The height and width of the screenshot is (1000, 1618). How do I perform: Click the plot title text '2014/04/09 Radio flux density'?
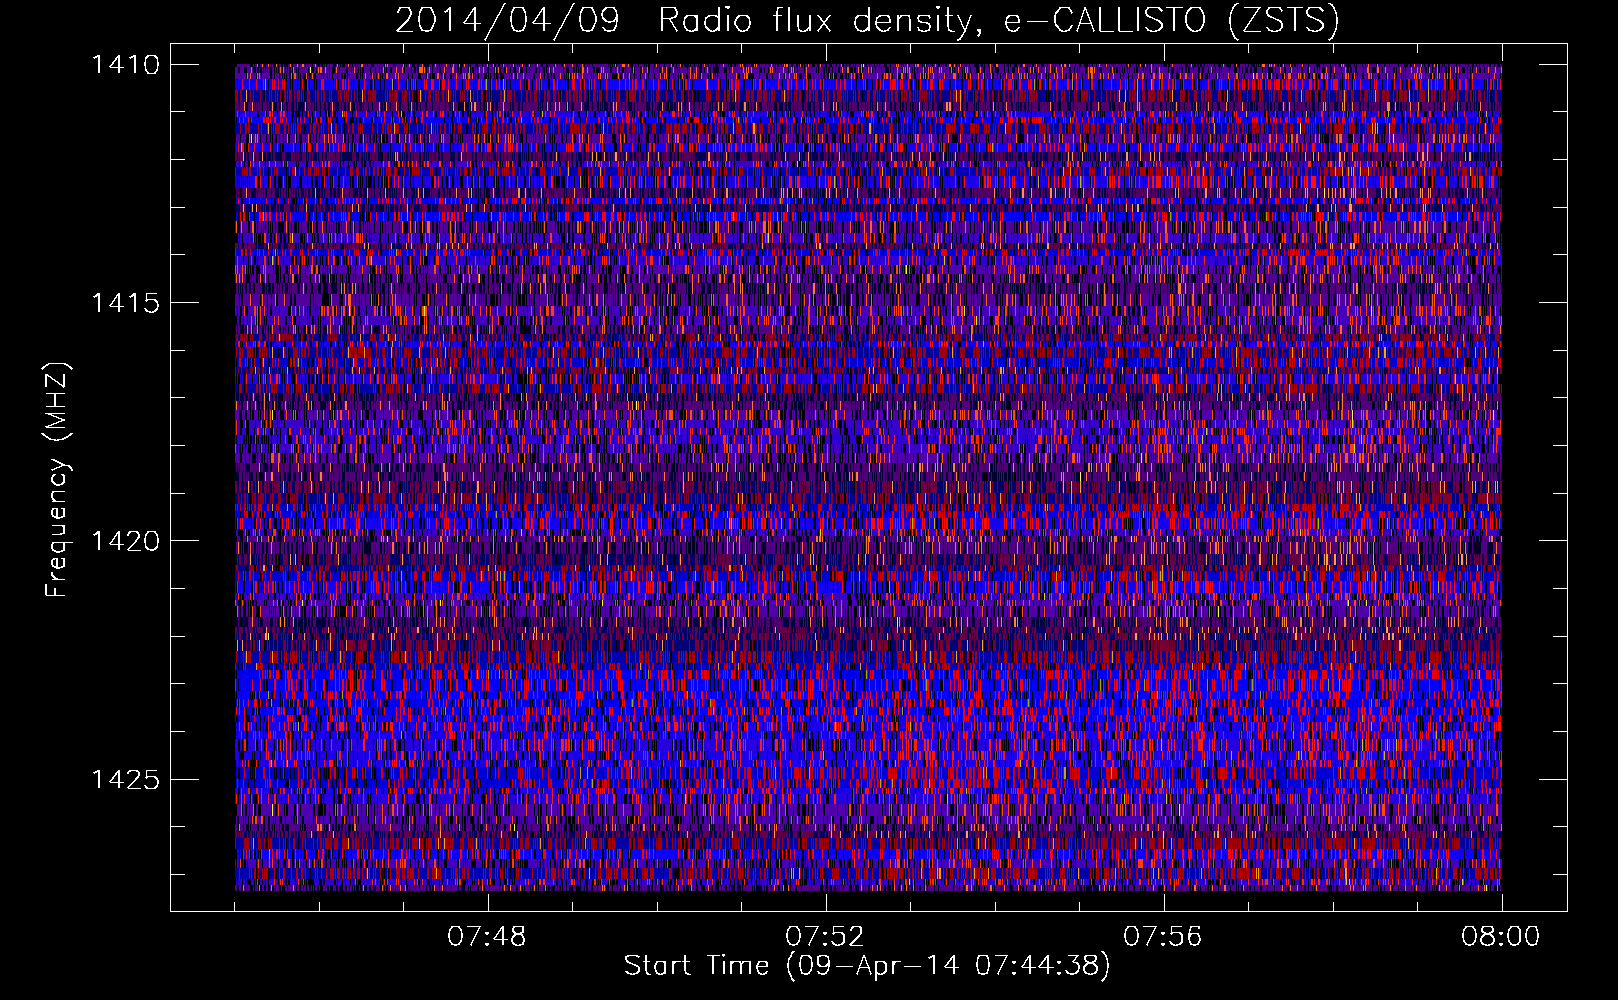pyautogui.click(x=683, y=21)
